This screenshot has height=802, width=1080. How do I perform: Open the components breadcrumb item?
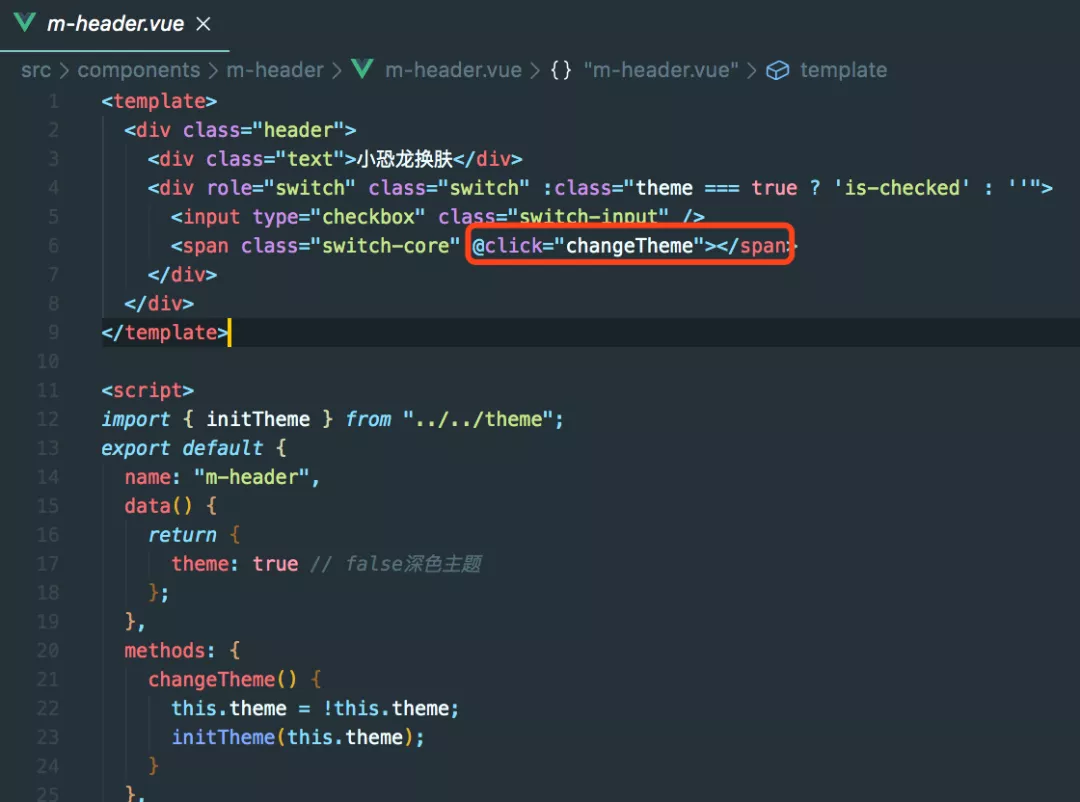point(138,70)
